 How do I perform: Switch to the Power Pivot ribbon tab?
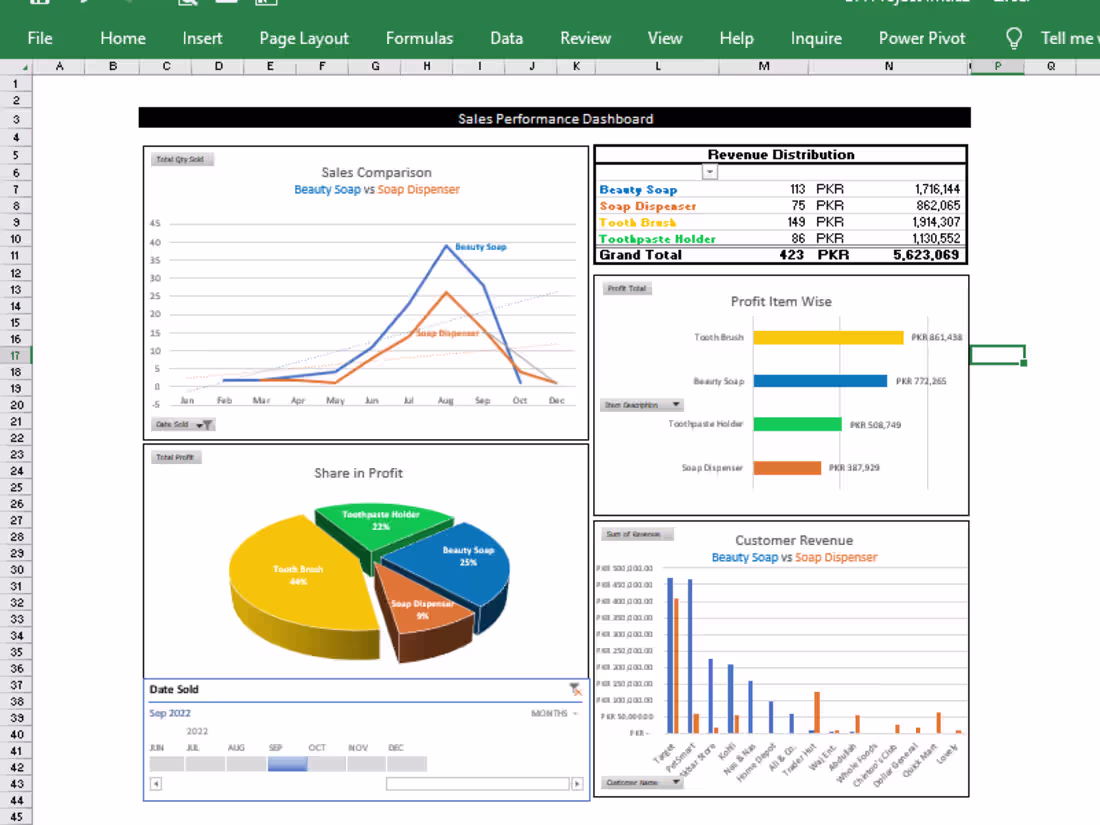[x=922, y=38]
